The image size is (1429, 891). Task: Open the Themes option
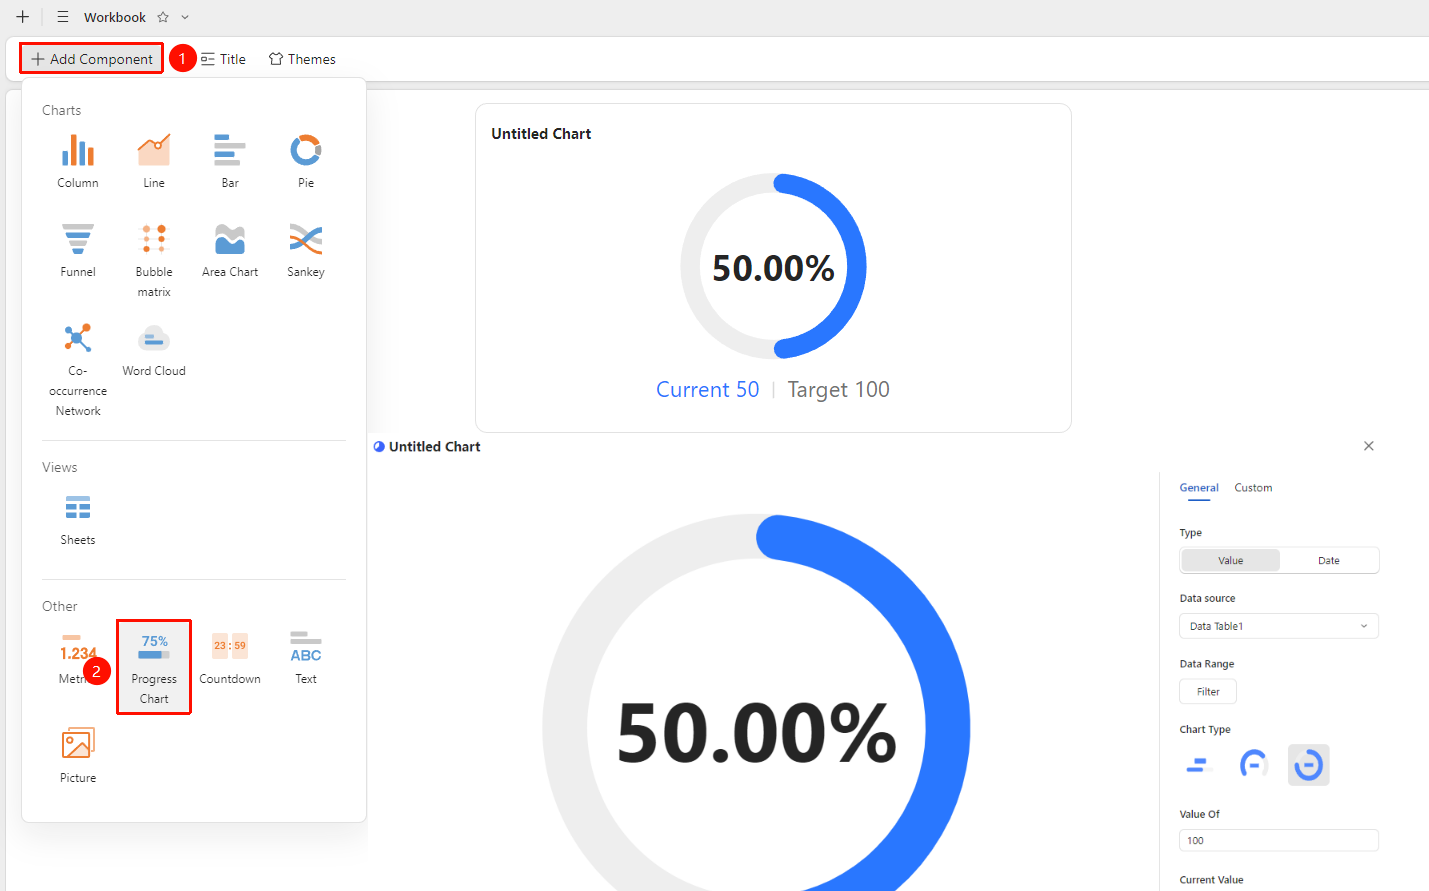(x=302, y=59)
